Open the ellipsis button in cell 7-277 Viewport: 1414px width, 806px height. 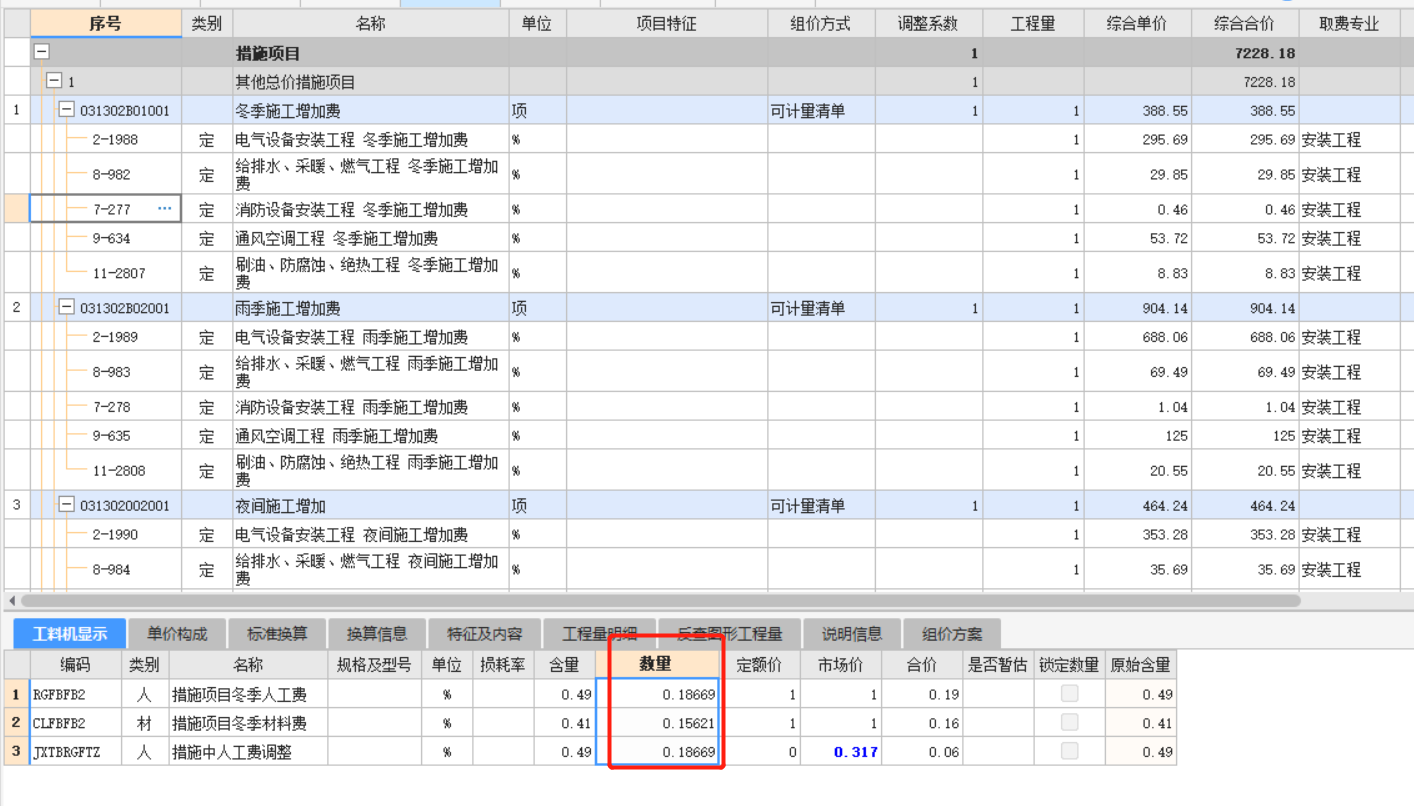pyautogui.click(x=164, y=209)
